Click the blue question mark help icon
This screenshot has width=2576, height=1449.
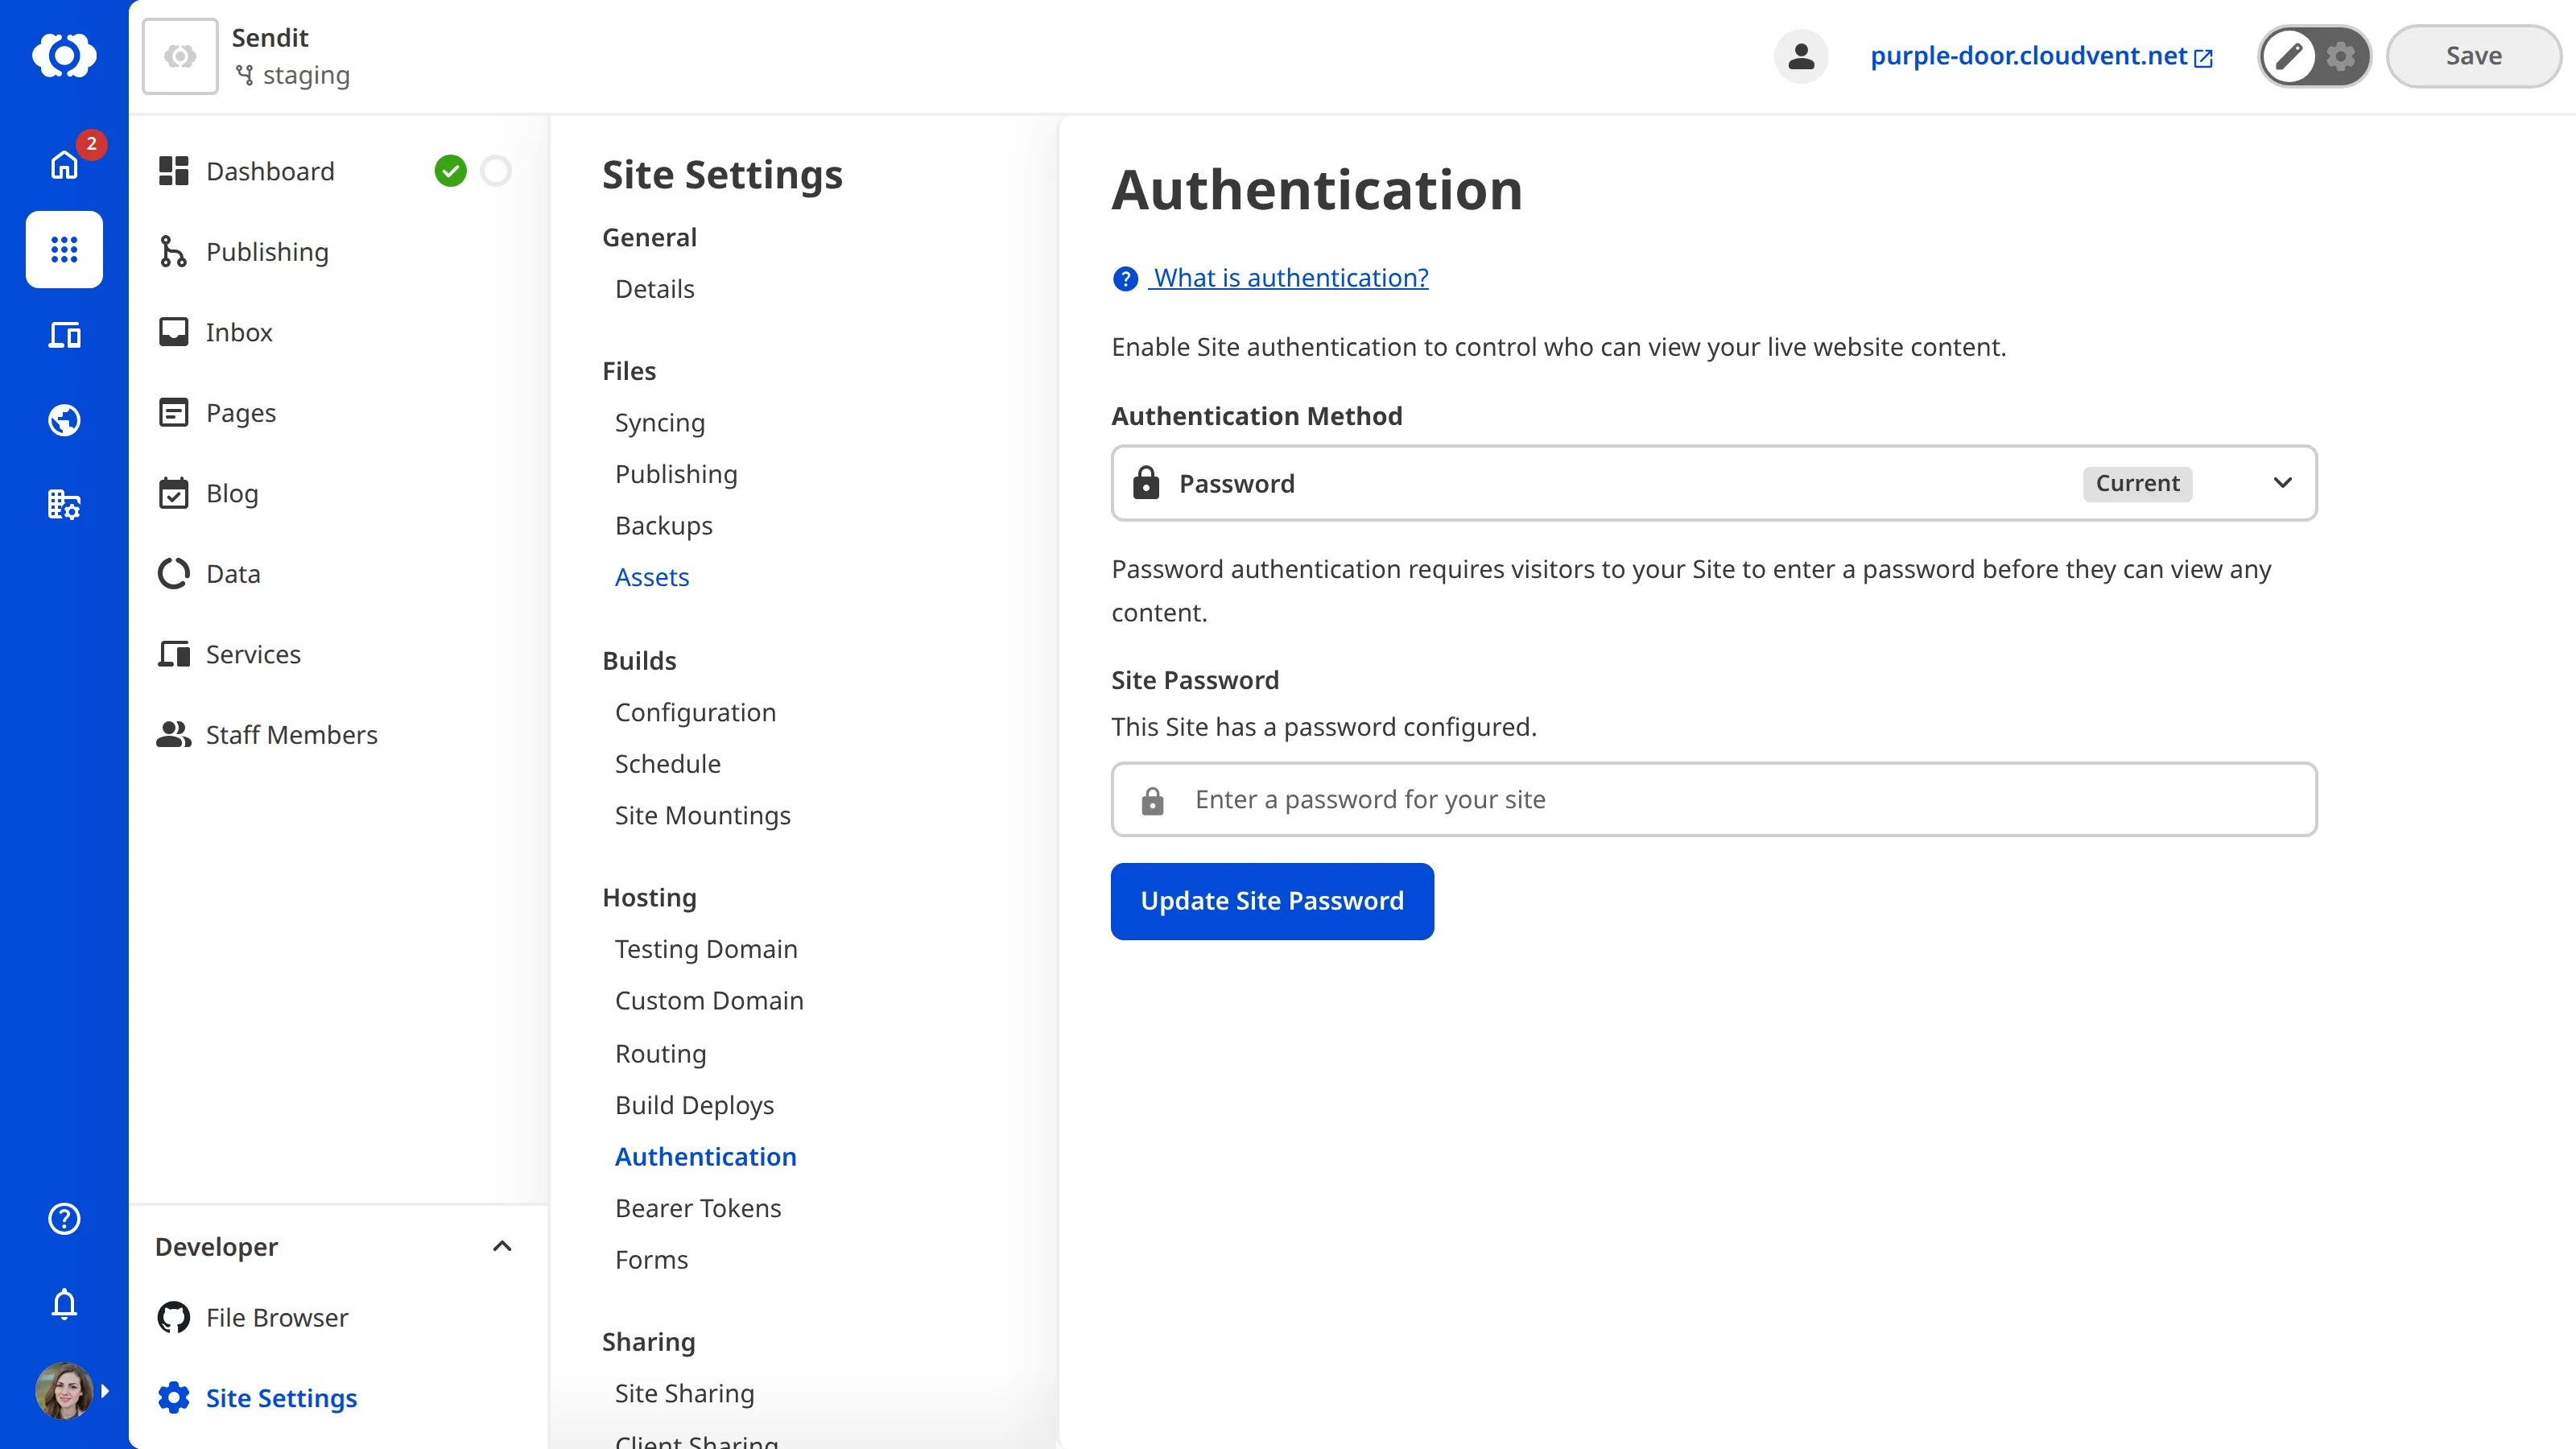tap(1125, 278)
